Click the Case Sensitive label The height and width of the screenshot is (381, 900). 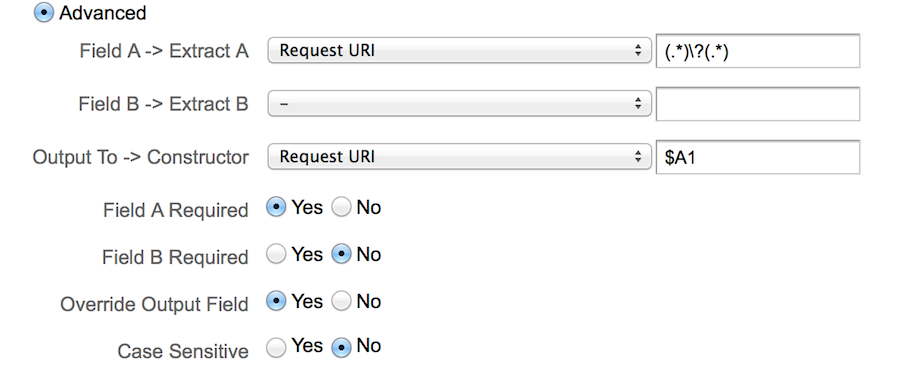[x=183, y=351]
